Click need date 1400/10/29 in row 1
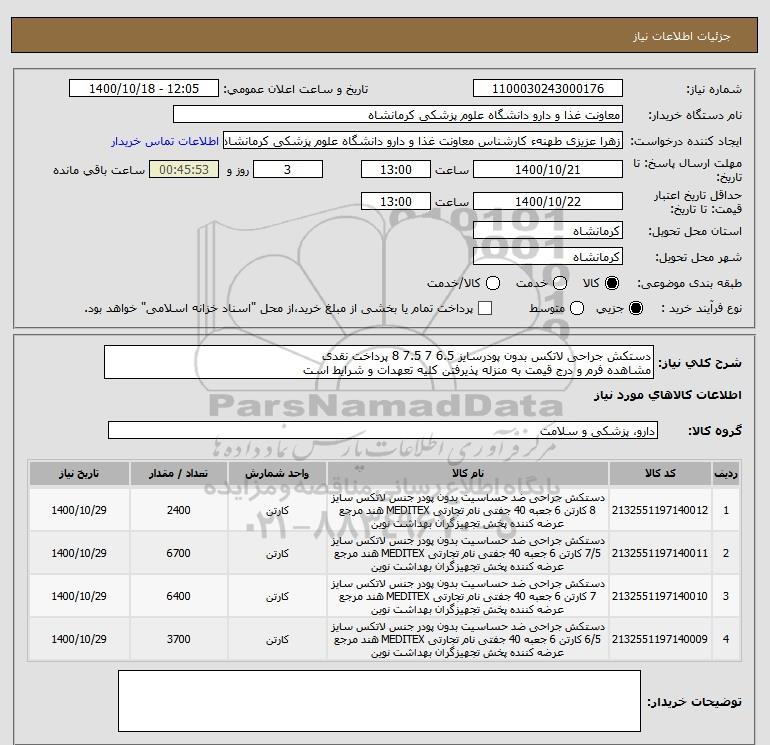 [79, 511]
